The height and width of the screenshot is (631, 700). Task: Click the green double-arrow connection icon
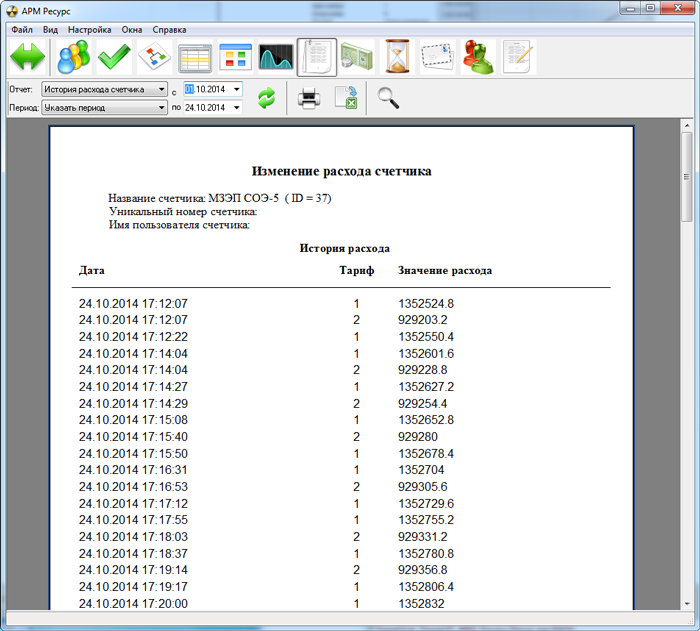click(28, 57)
